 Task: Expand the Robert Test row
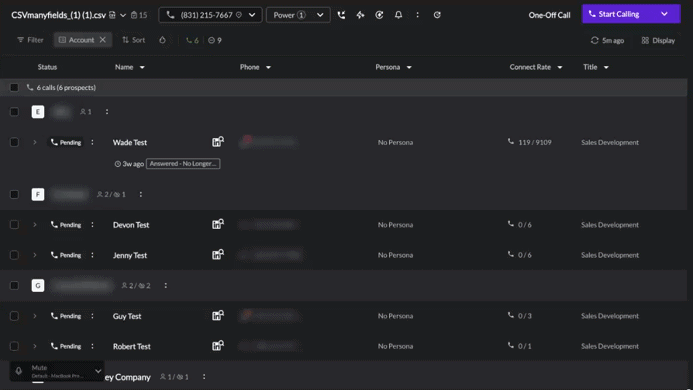click(34, 346)
